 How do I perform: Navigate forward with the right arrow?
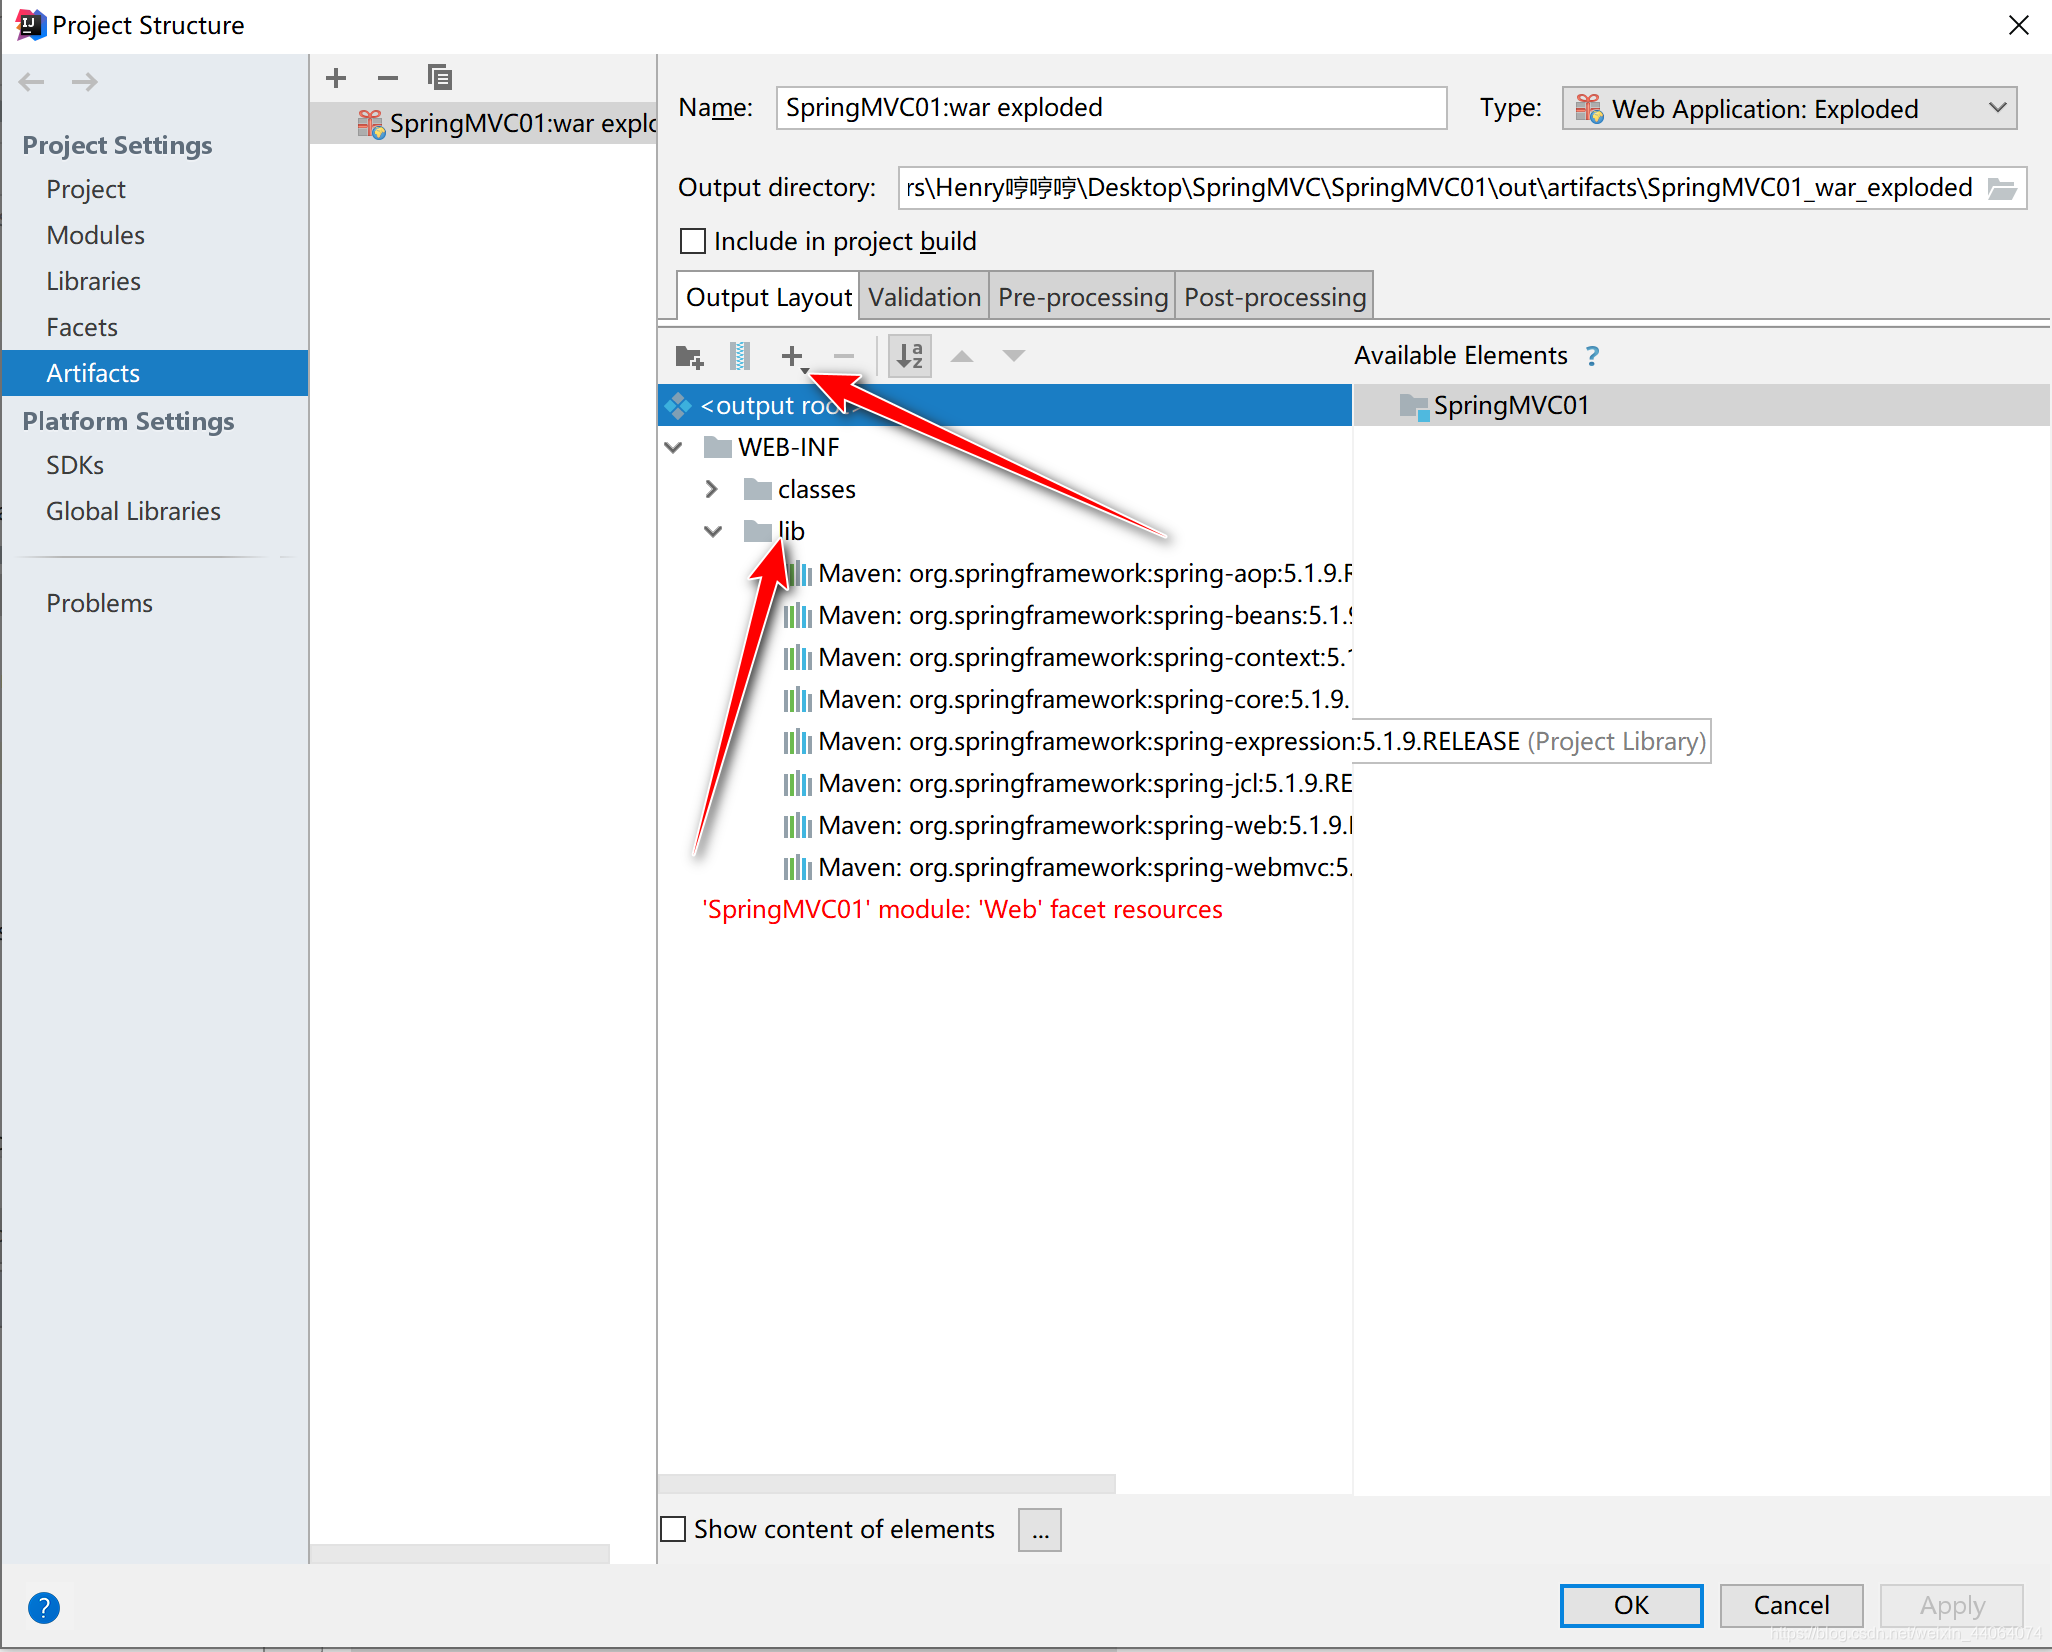85,82
